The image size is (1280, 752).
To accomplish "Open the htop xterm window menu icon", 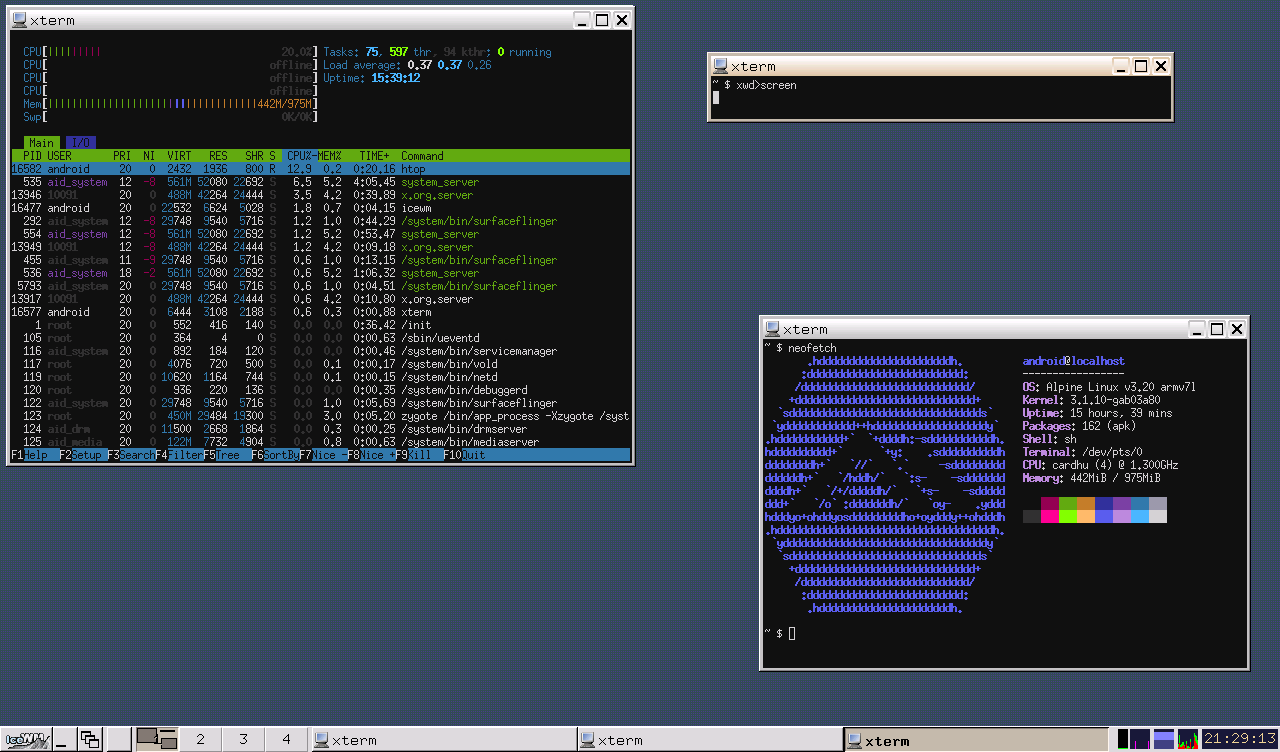I will [x=18, y=20].
